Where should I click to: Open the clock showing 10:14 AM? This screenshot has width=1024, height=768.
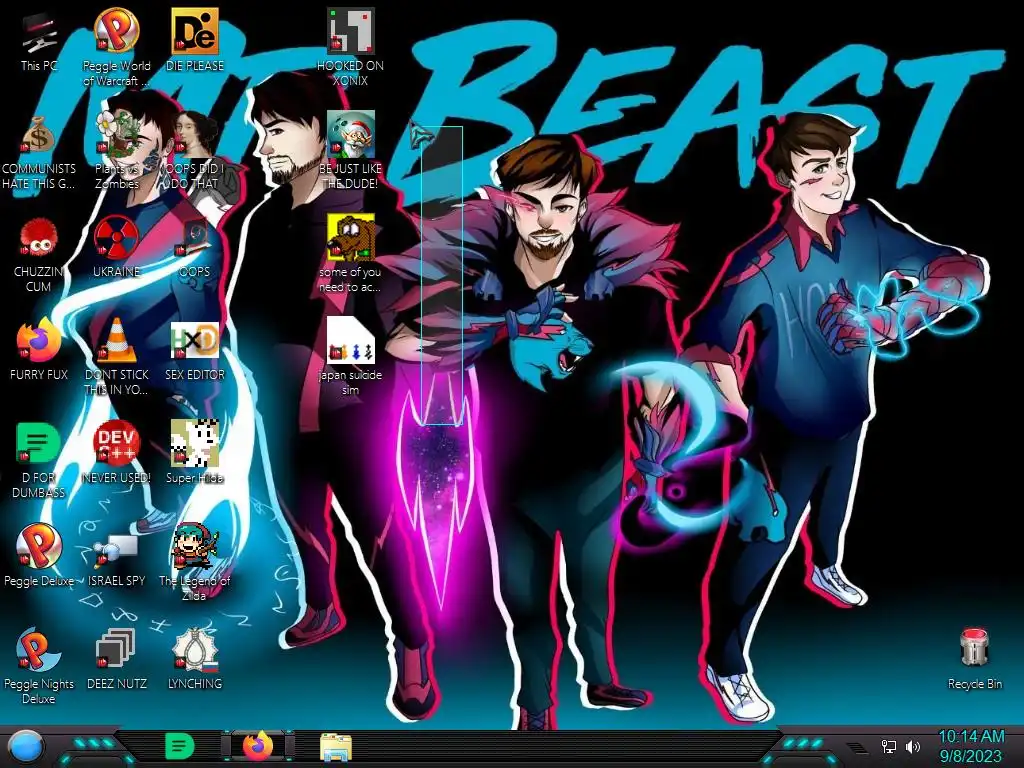(971, 746)
